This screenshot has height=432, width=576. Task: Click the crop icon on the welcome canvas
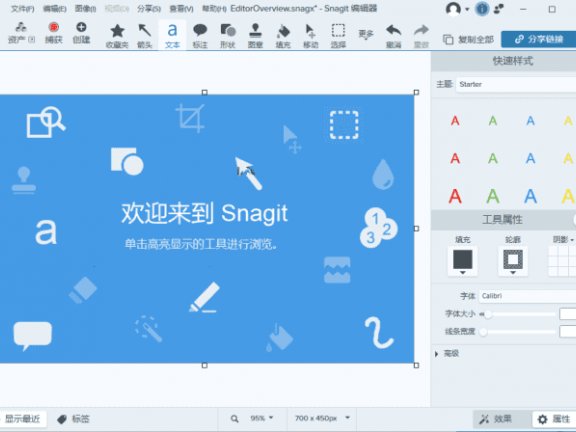point(190,118)
